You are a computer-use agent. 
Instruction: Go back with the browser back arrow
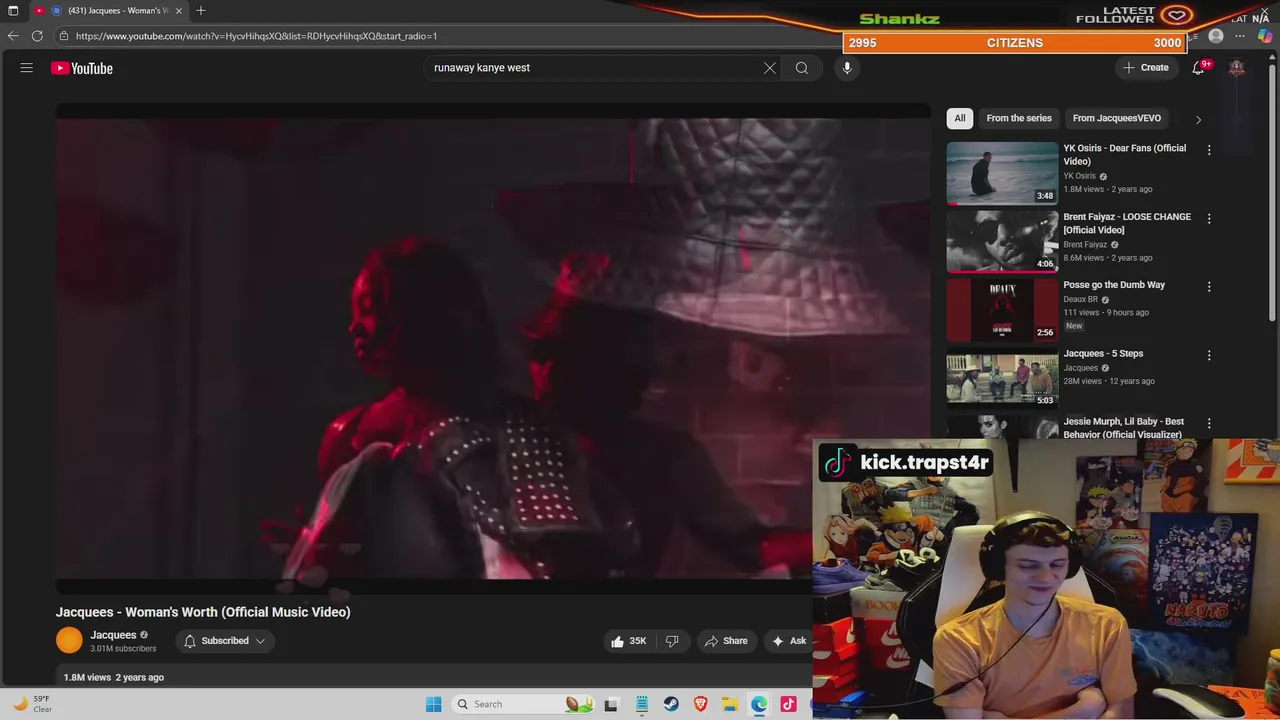click(13, 36)
